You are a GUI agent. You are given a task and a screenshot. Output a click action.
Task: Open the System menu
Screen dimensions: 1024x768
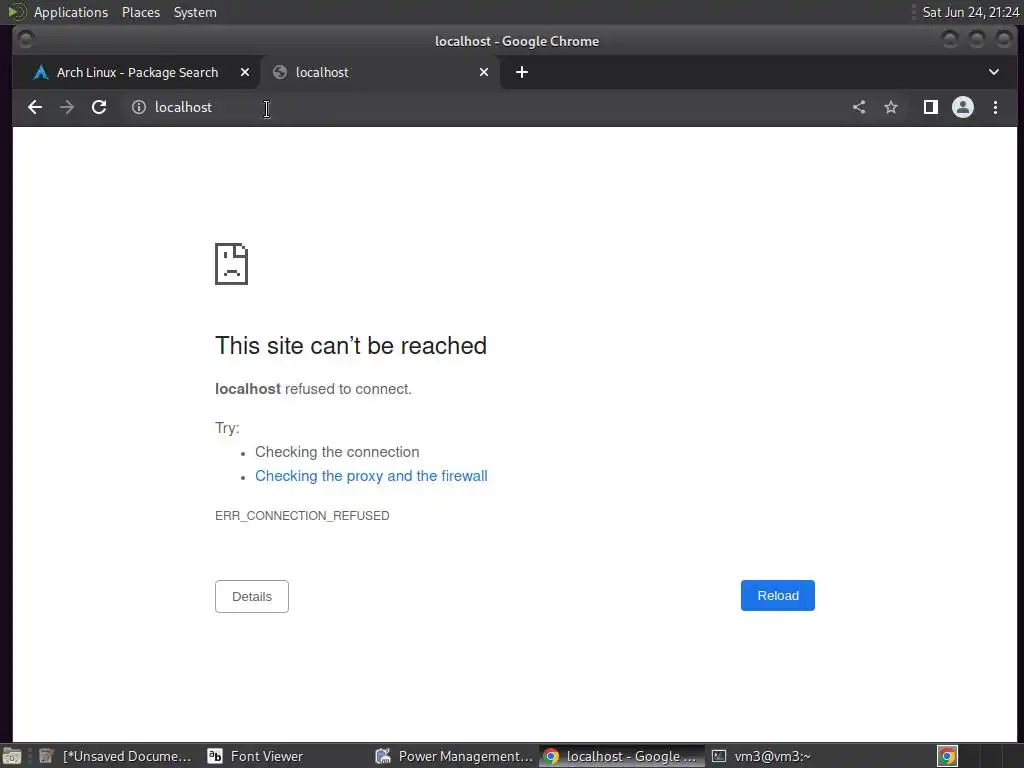(195, 12)
